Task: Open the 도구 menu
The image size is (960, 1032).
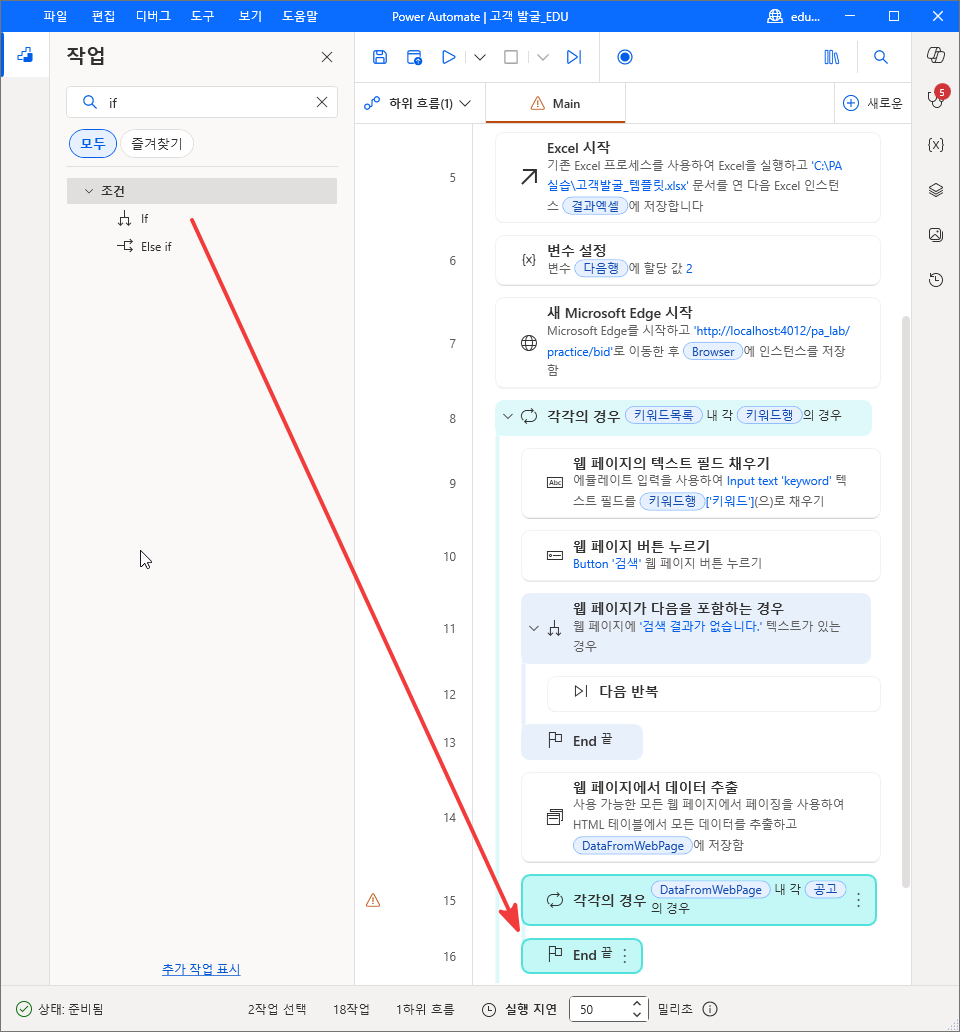Action: coord(203,16)
